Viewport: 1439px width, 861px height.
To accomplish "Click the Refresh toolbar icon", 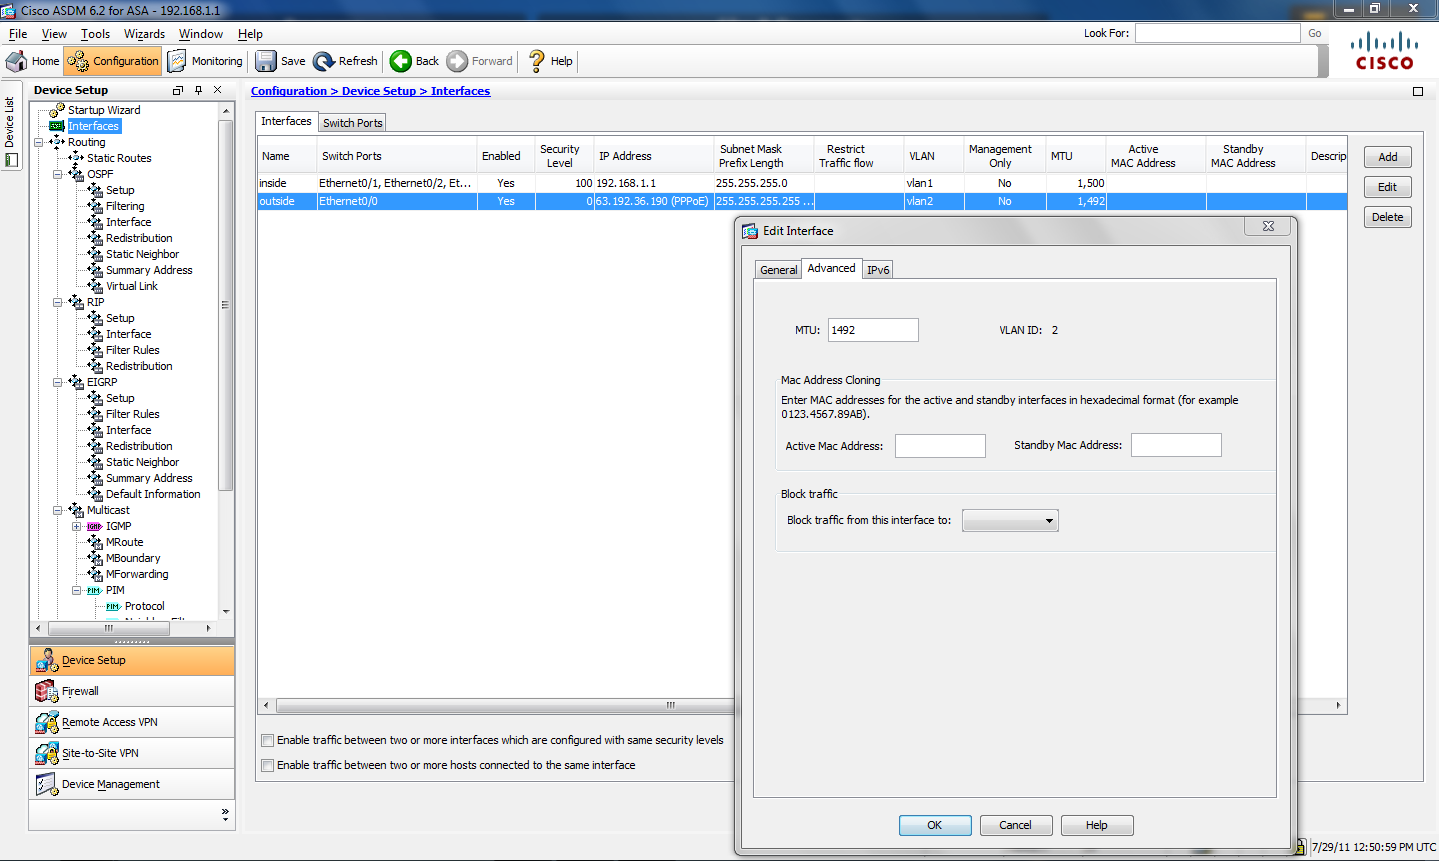I will (x=324, y=61).
